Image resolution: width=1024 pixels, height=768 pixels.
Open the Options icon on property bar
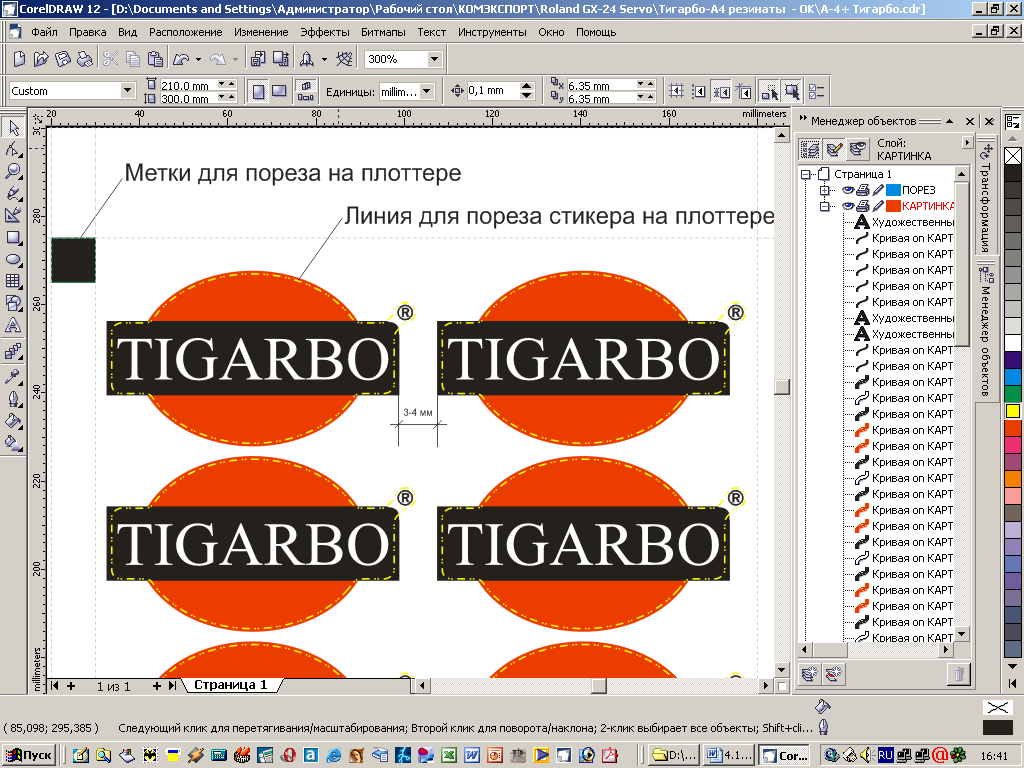[816, 91]
